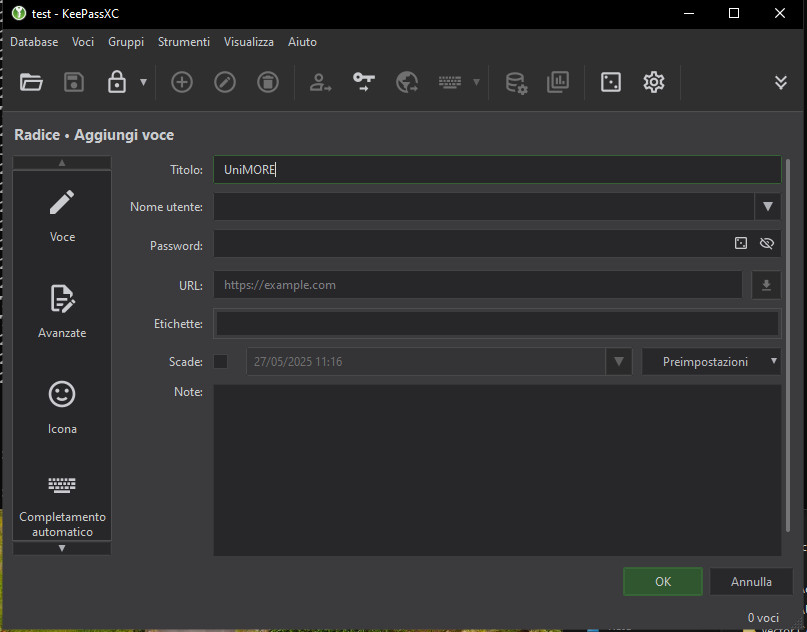The height and width of the screenshot is (632, 807).
Task: Expand the toolbar overflow chevron
Action: point(781,83)
